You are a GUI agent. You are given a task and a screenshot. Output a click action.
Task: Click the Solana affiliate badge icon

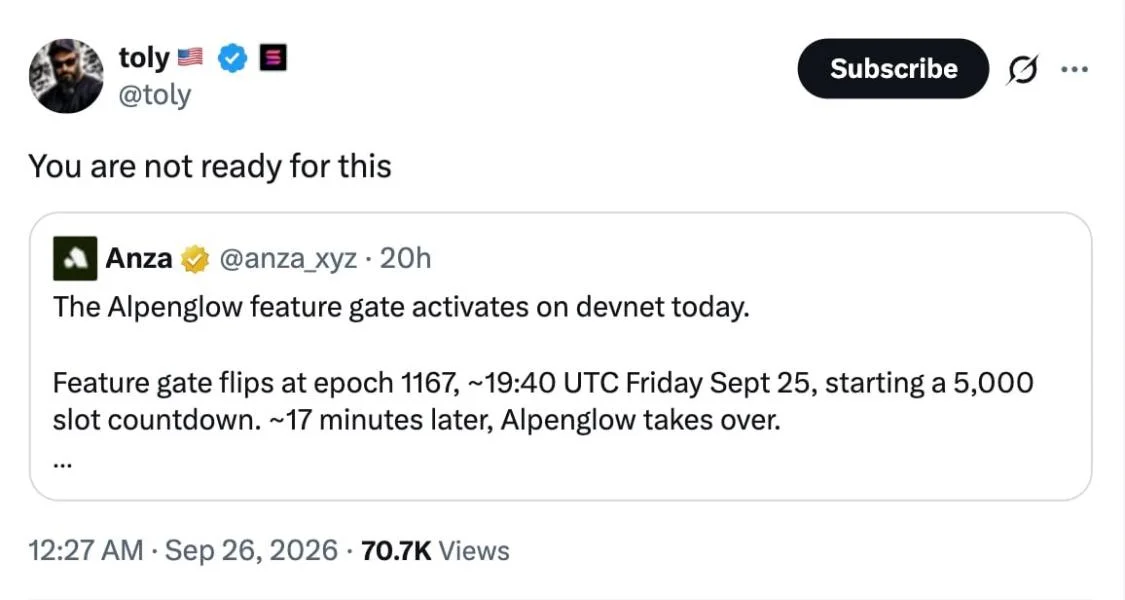(273, 57)
